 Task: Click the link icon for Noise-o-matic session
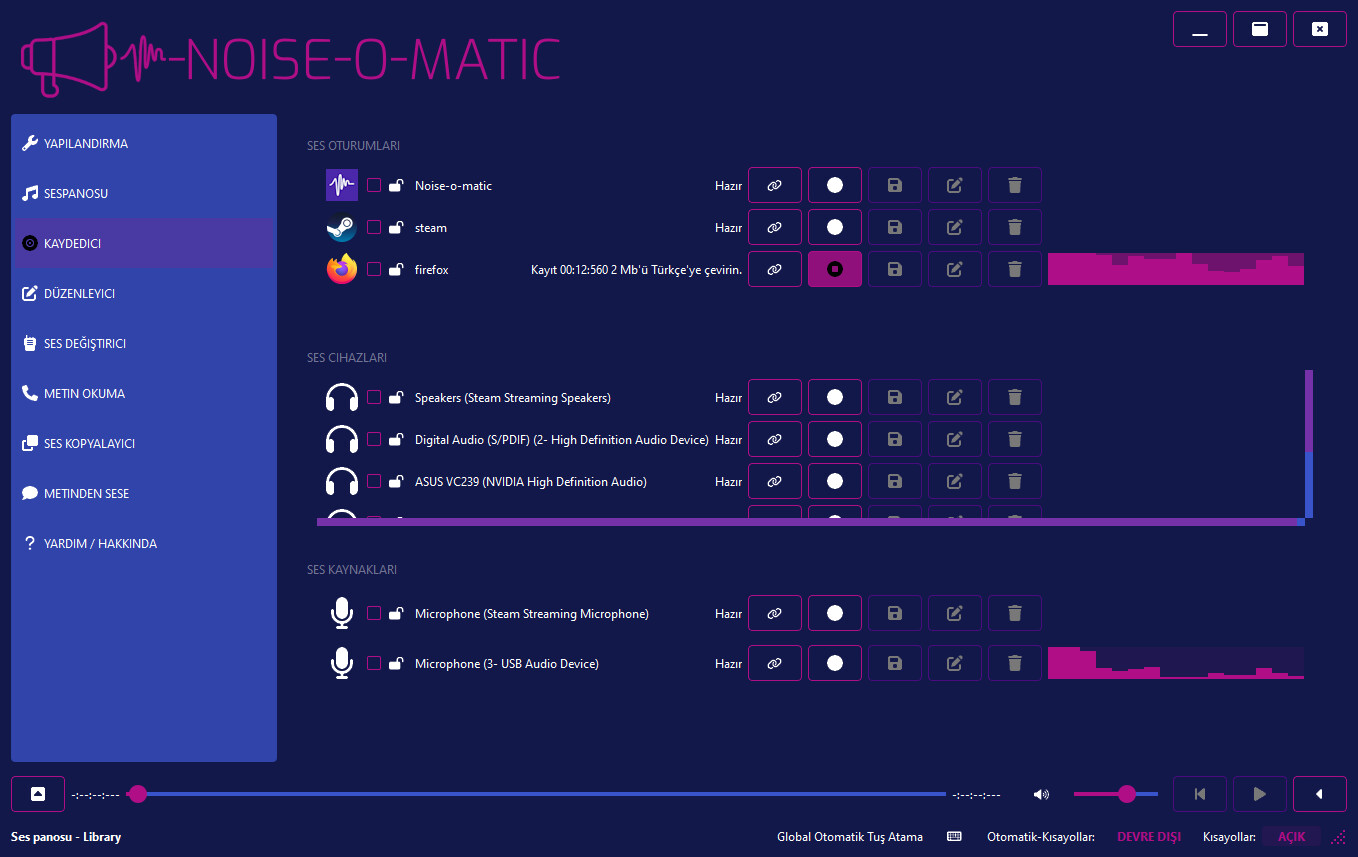click(x=774, y=185)
